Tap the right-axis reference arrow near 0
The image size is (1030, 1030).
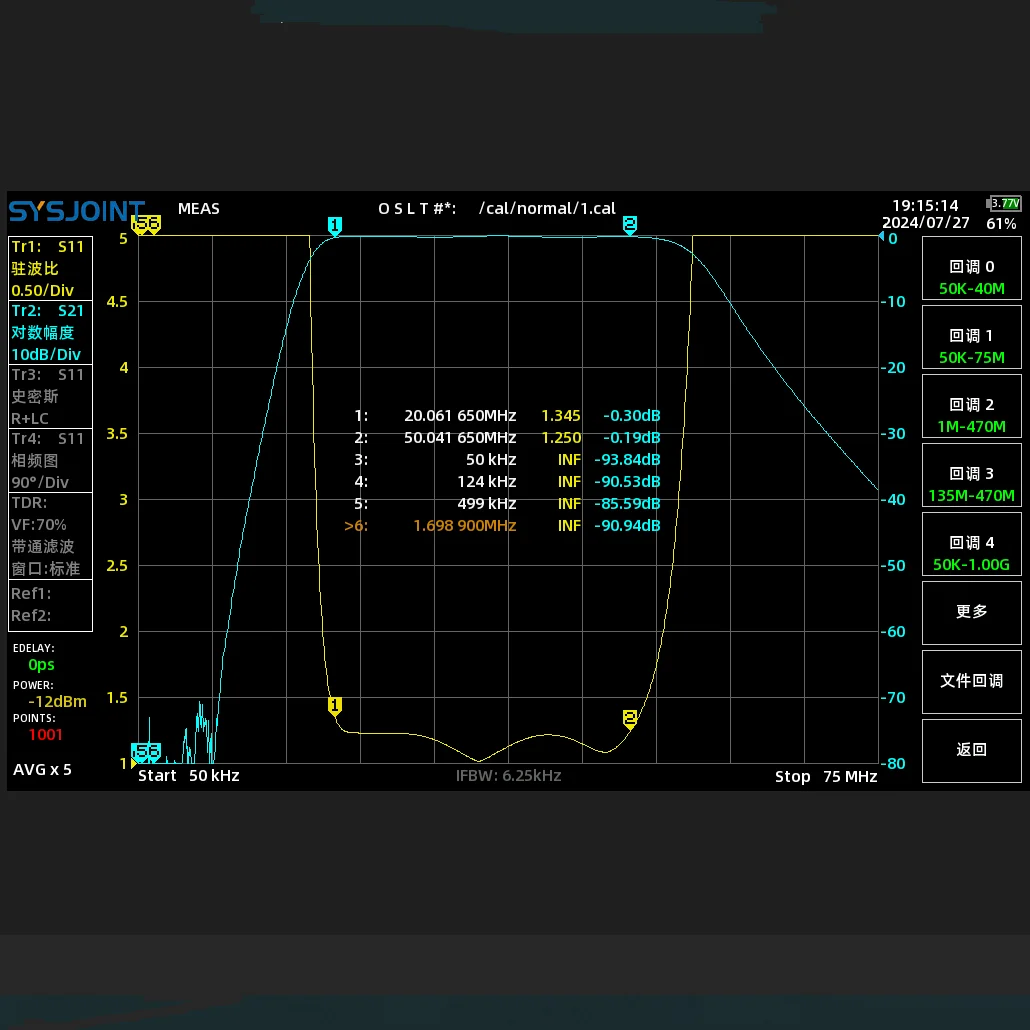click(x=881, y=238)
